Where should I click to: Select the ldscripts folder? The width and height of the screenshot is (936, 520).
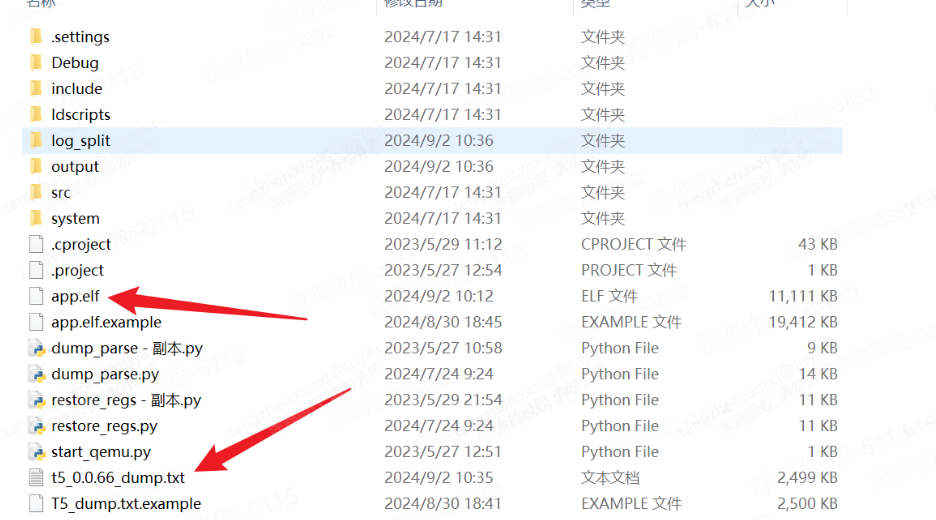(80, 115)
